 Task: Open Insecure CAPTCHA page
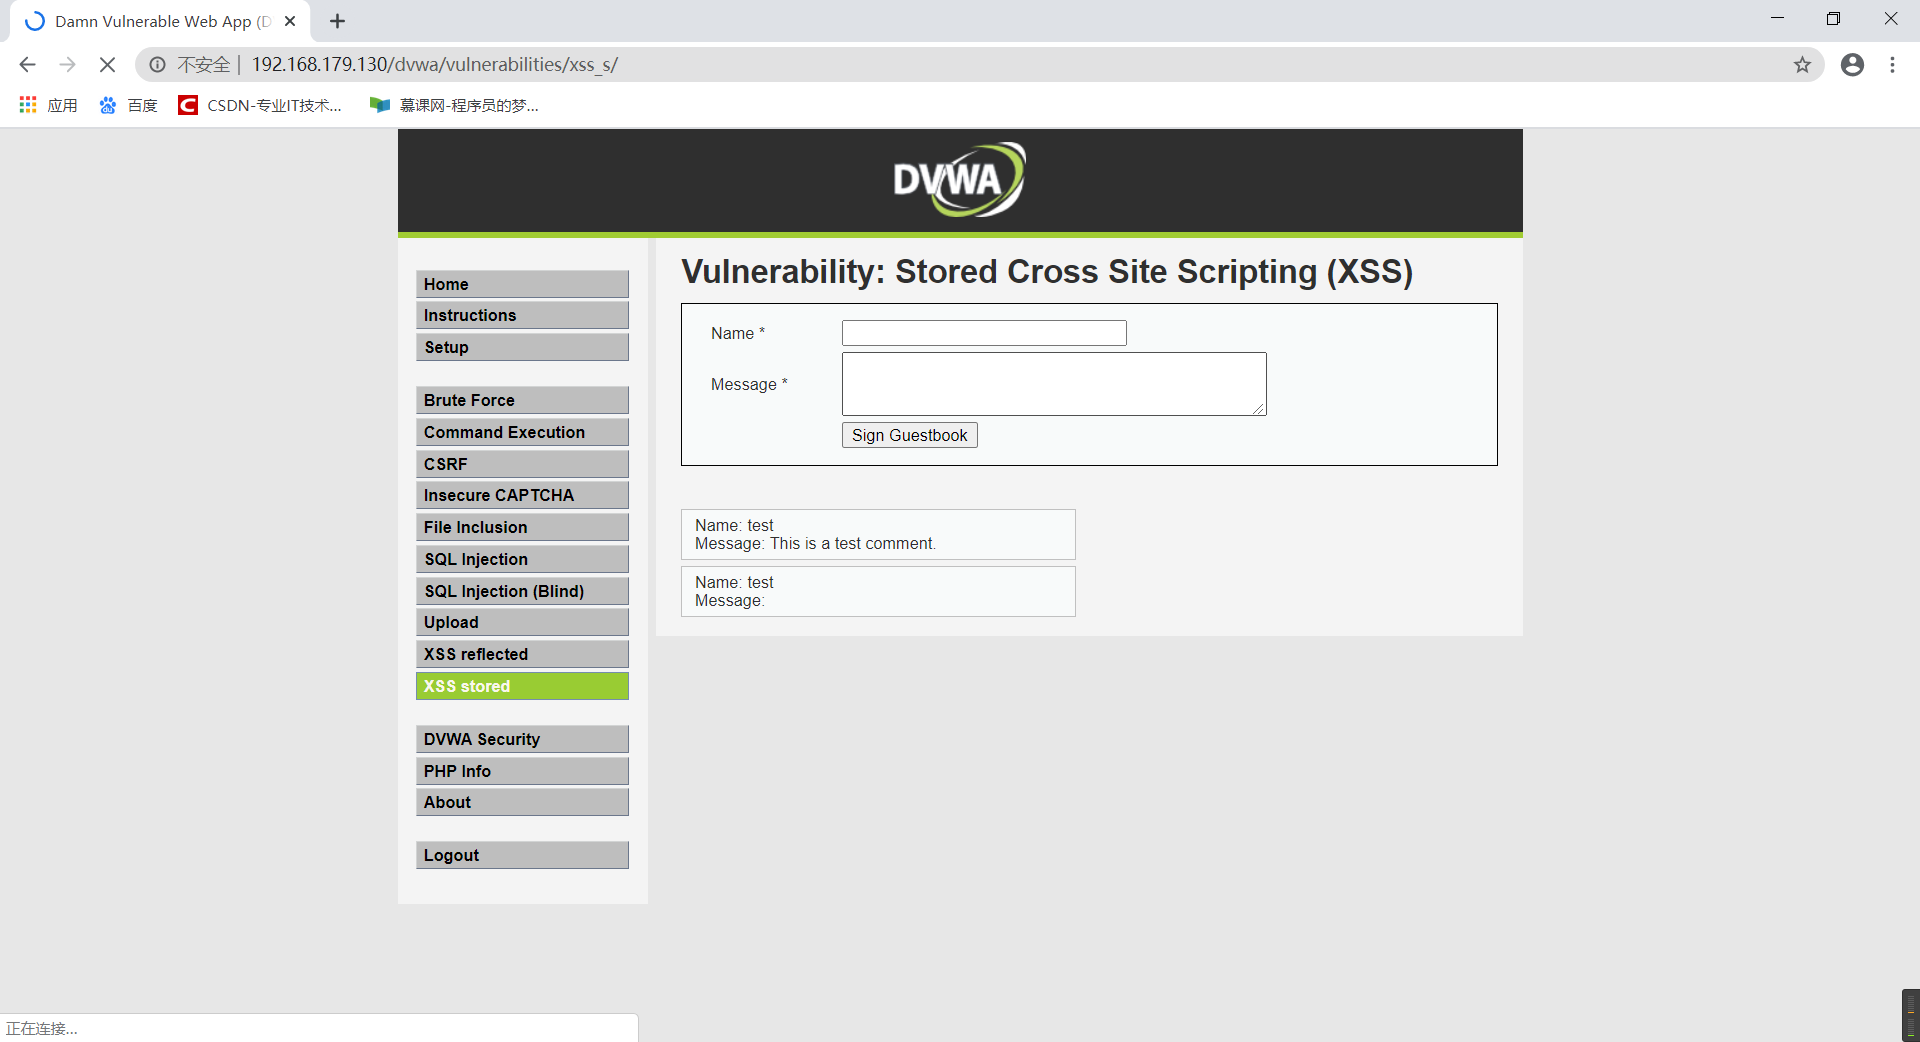click(x=522, y=495)
